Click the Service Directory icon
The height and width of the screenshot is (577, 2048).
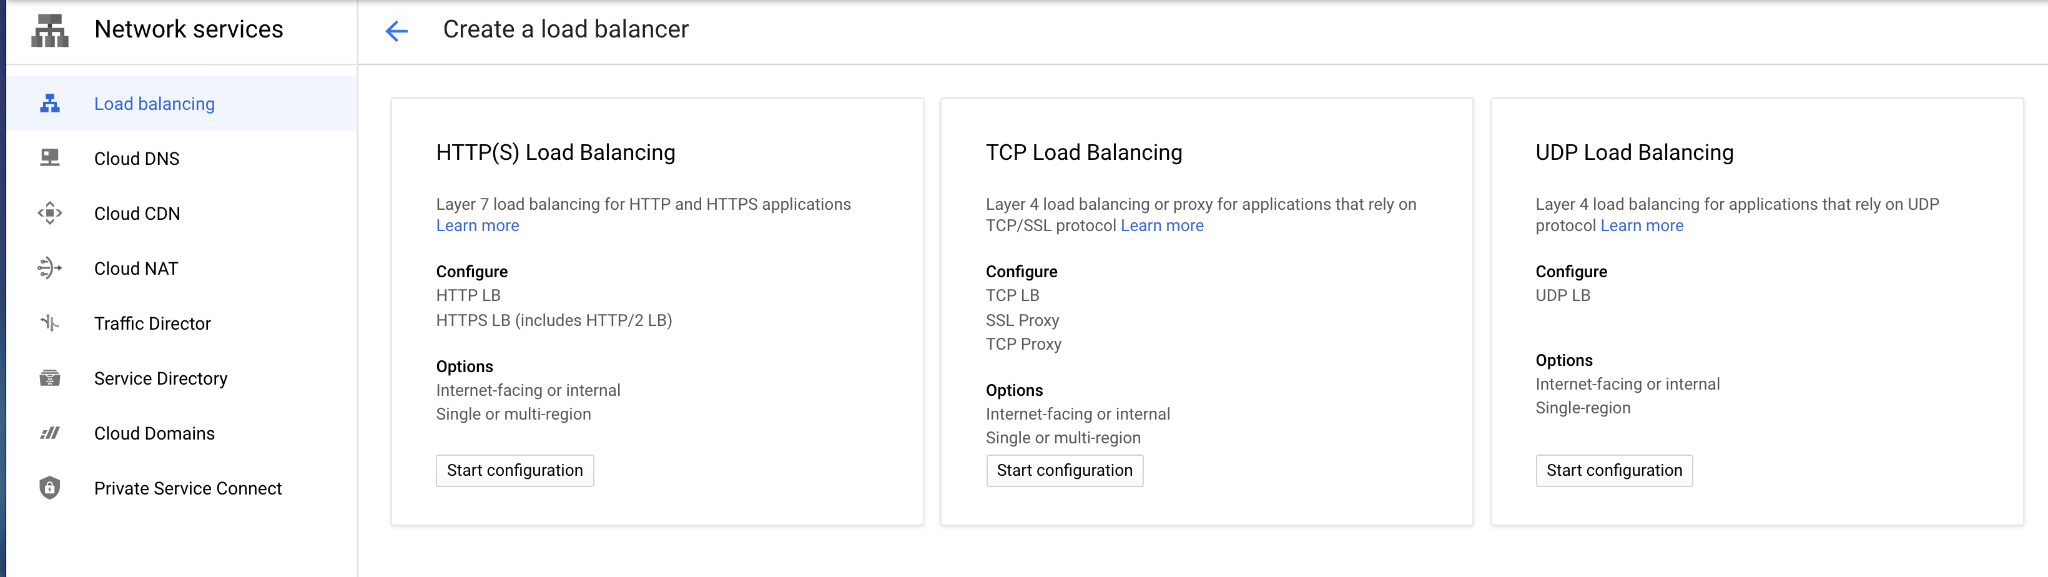click(50, 378)
